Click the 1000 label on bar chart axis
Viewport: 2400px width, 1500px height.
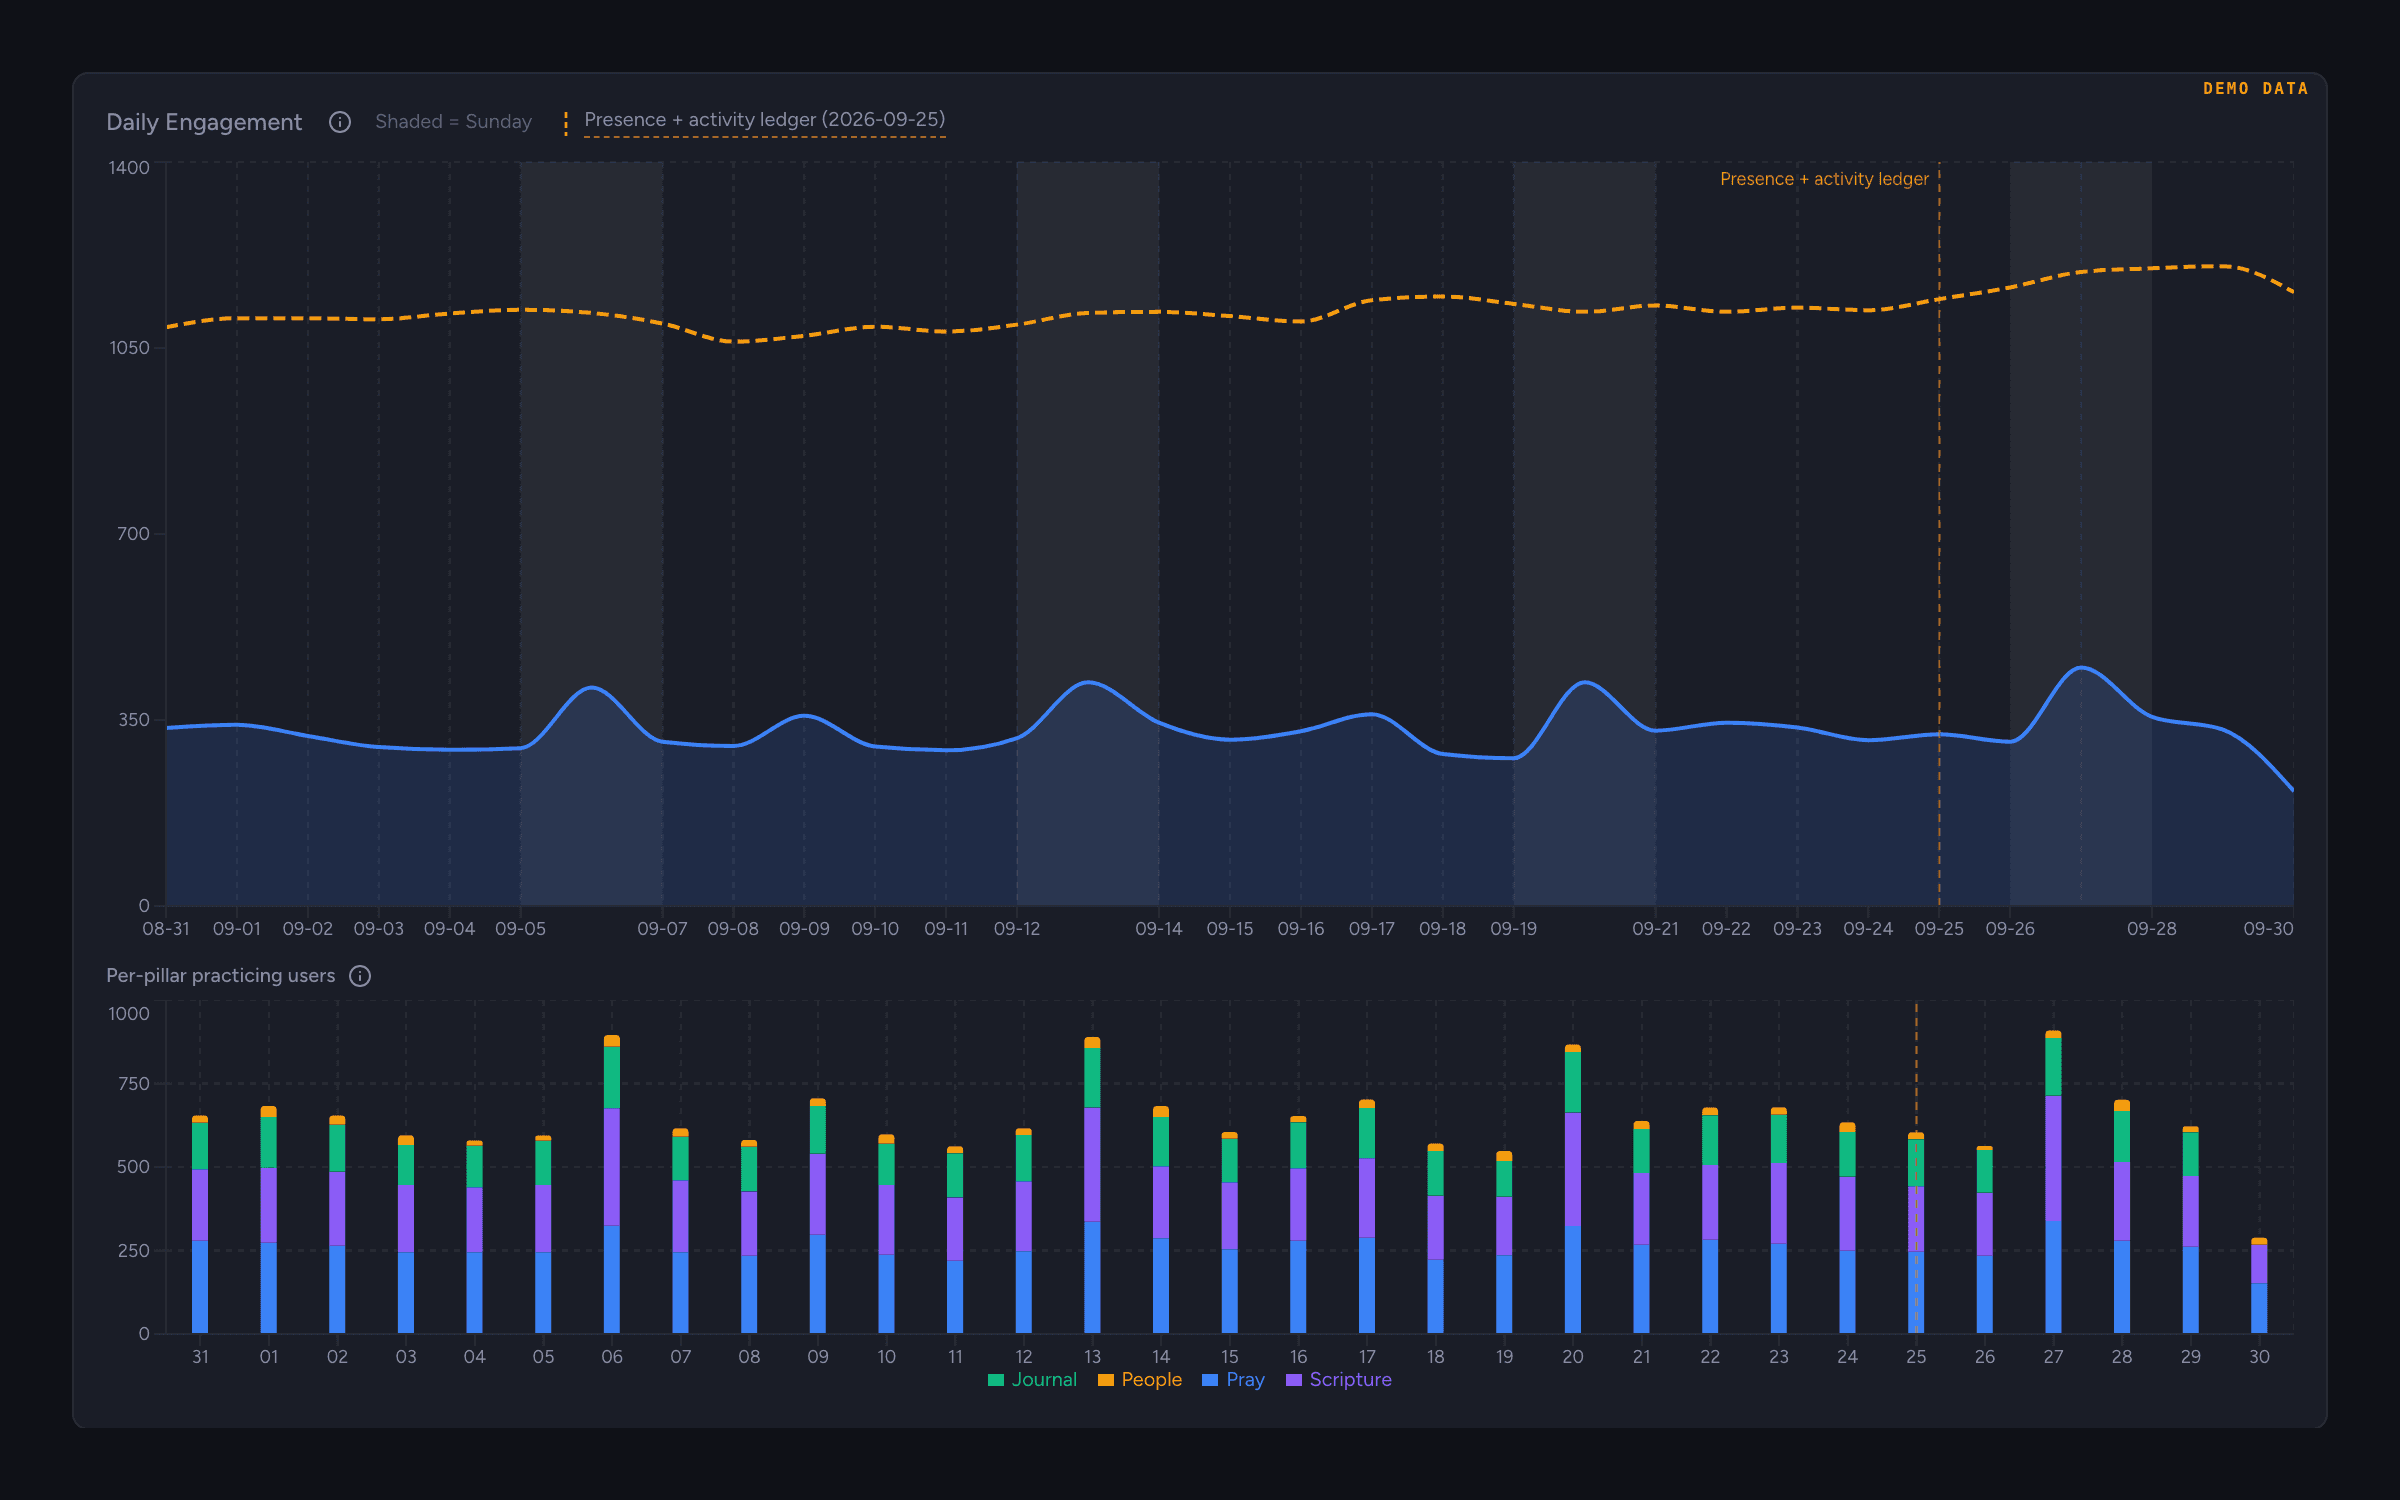129,1014
